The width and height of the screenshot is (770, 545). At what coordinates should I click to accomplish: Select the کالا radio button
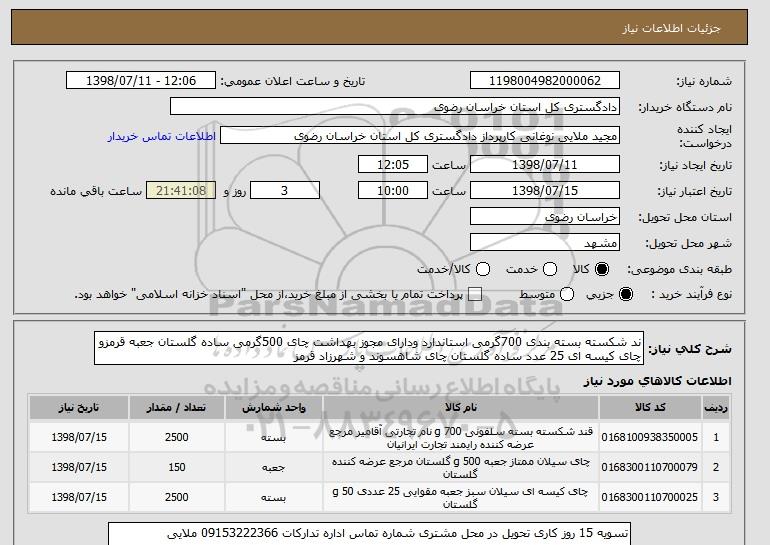point(602,269)
